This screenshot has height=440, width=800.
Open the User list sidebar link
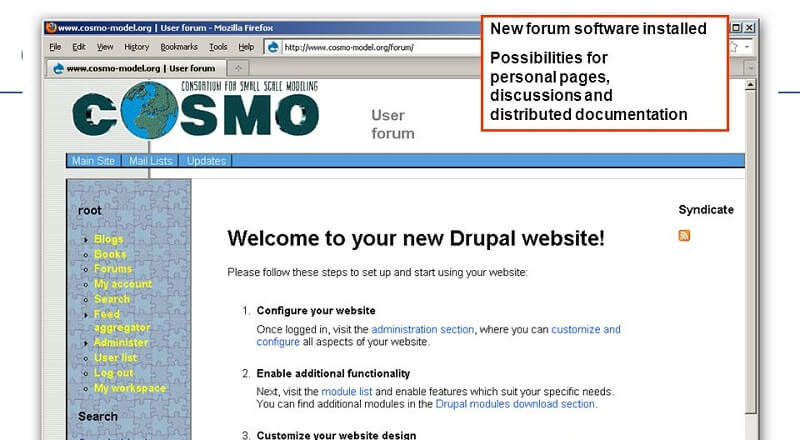(x=115, y=358)
